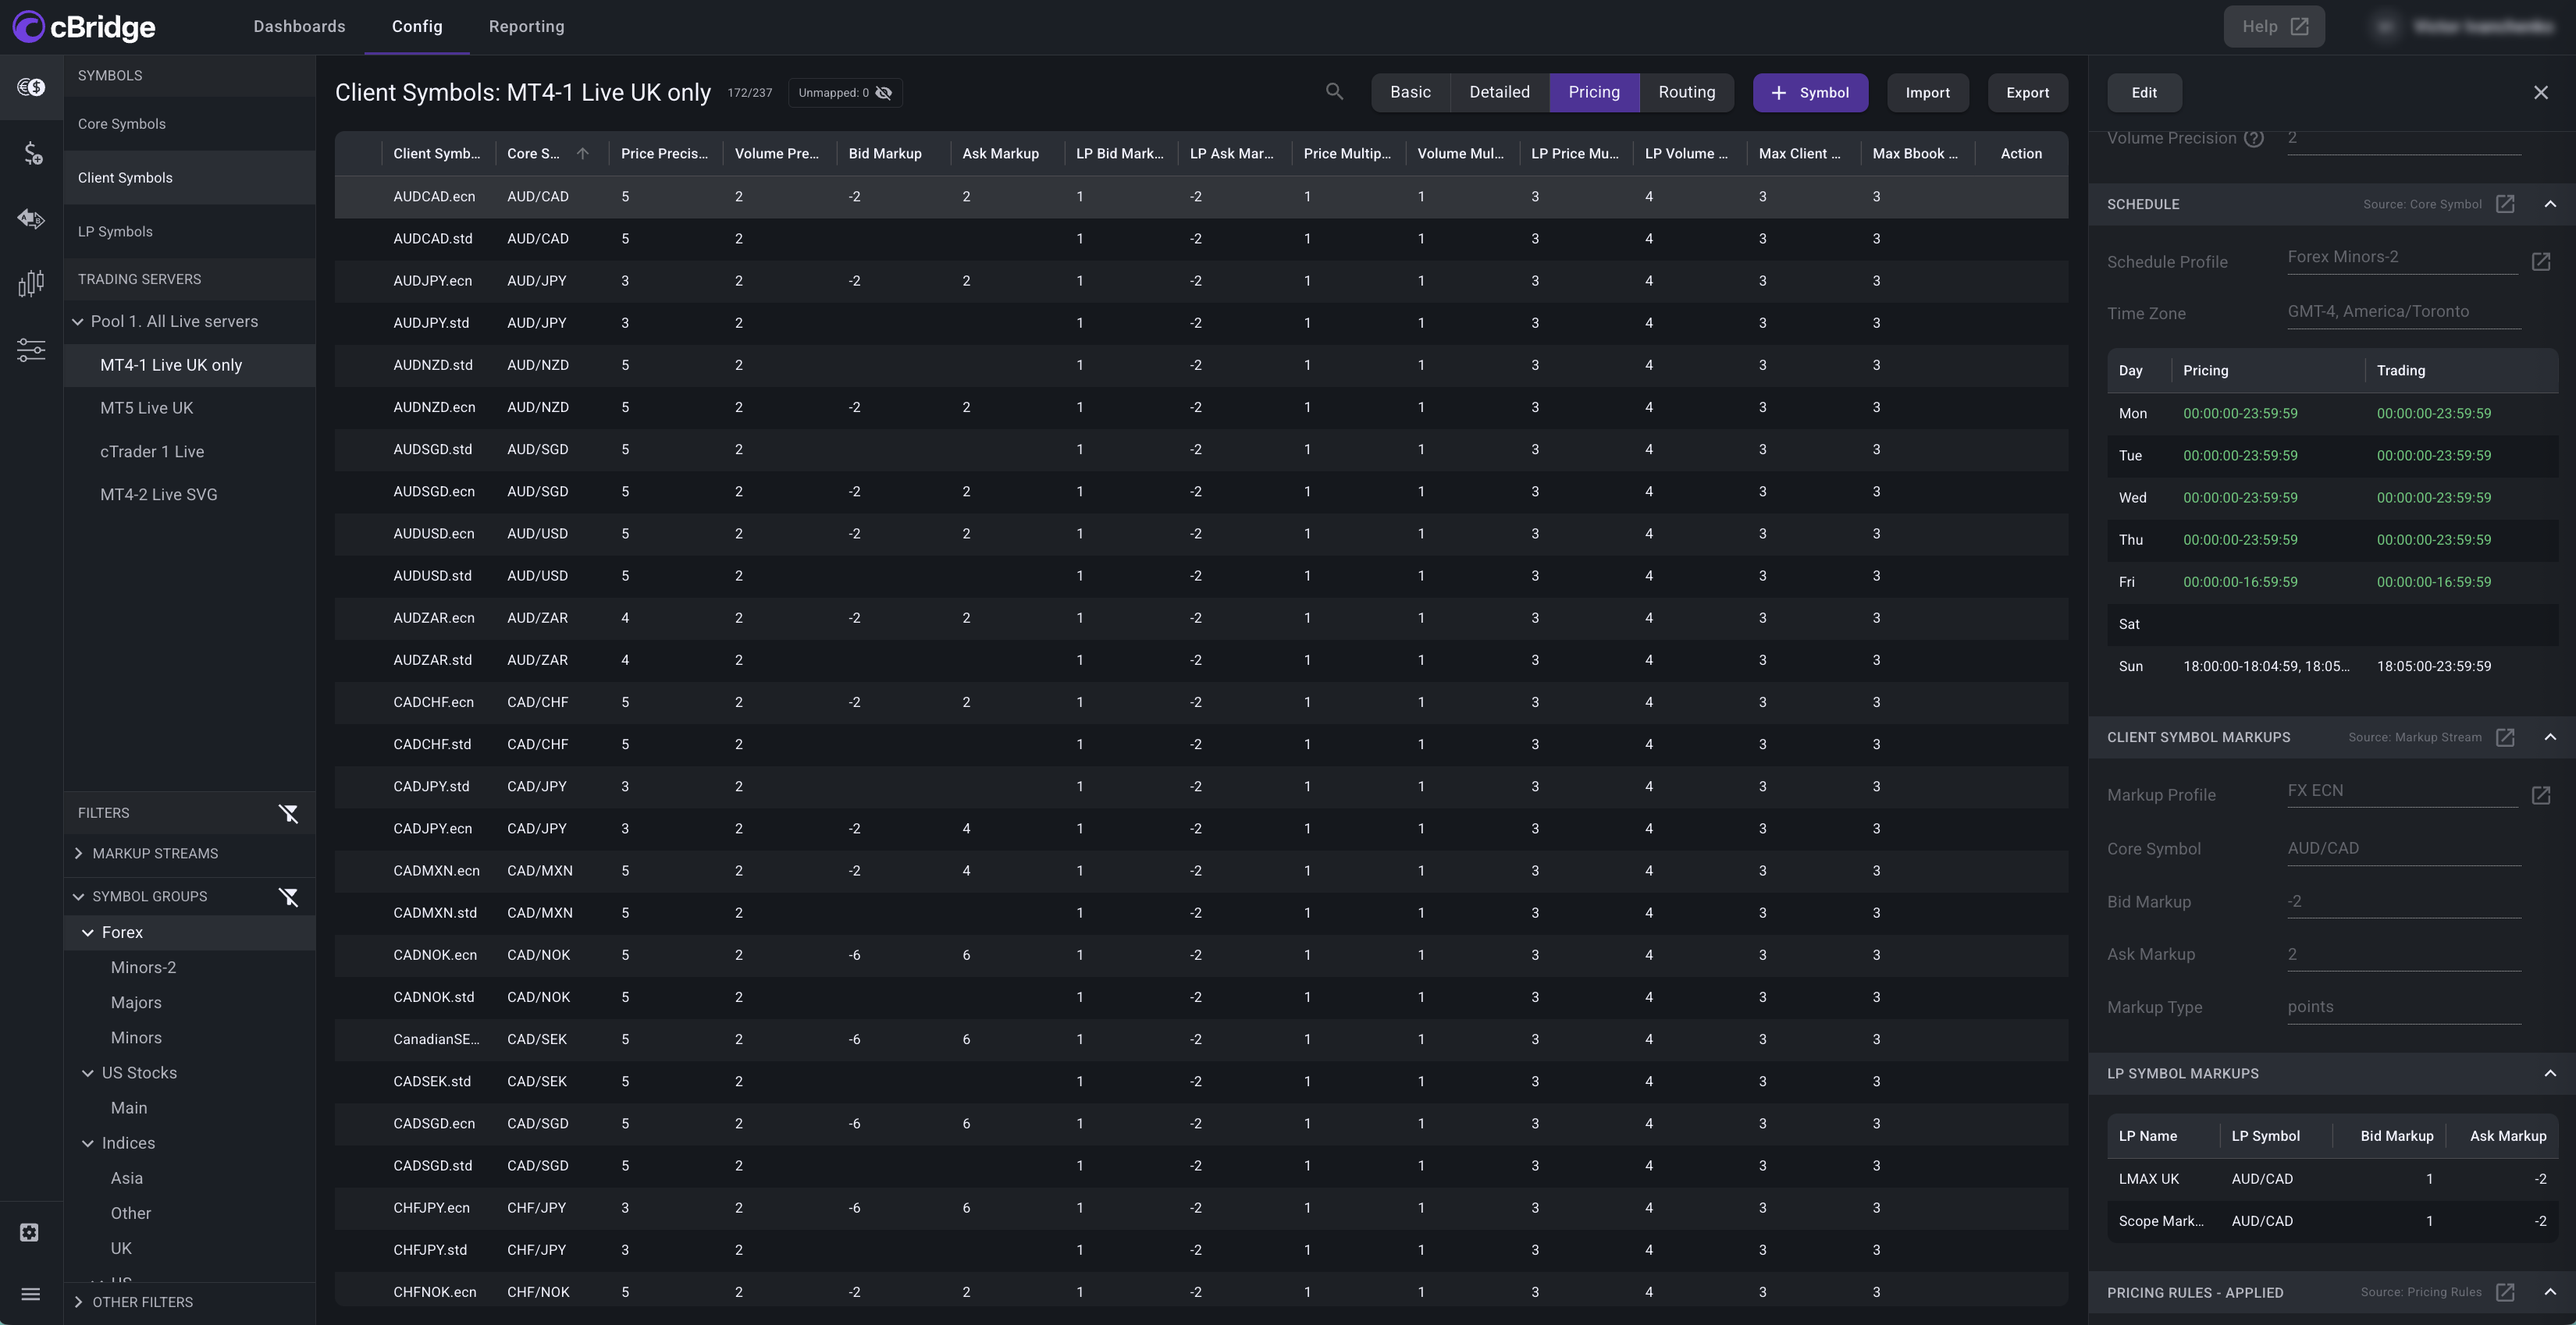
Task: Select the Pricing view tab
Action: [x=1594, y=93]
